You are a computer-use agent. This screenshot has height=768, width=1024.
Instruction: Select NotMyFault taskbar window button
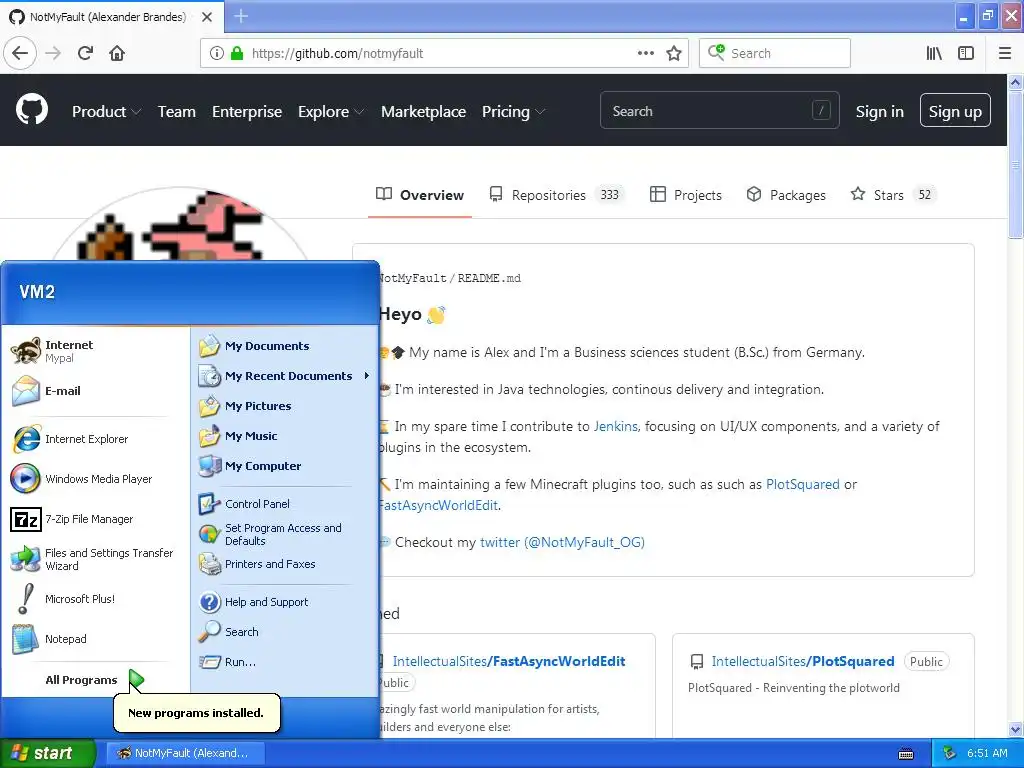coord(185,753)
